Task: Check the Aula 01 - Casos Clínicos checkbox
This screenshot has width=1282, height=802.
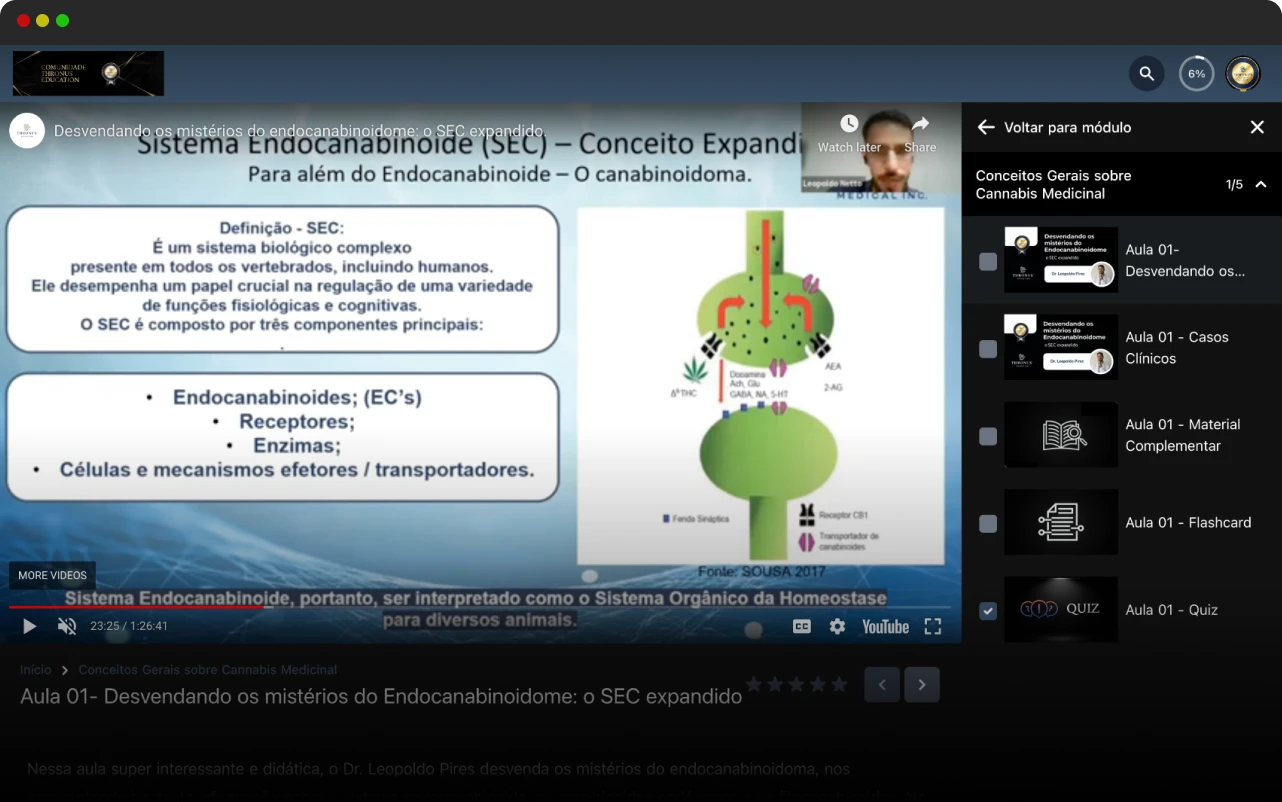Action: [x=988, y=348]
